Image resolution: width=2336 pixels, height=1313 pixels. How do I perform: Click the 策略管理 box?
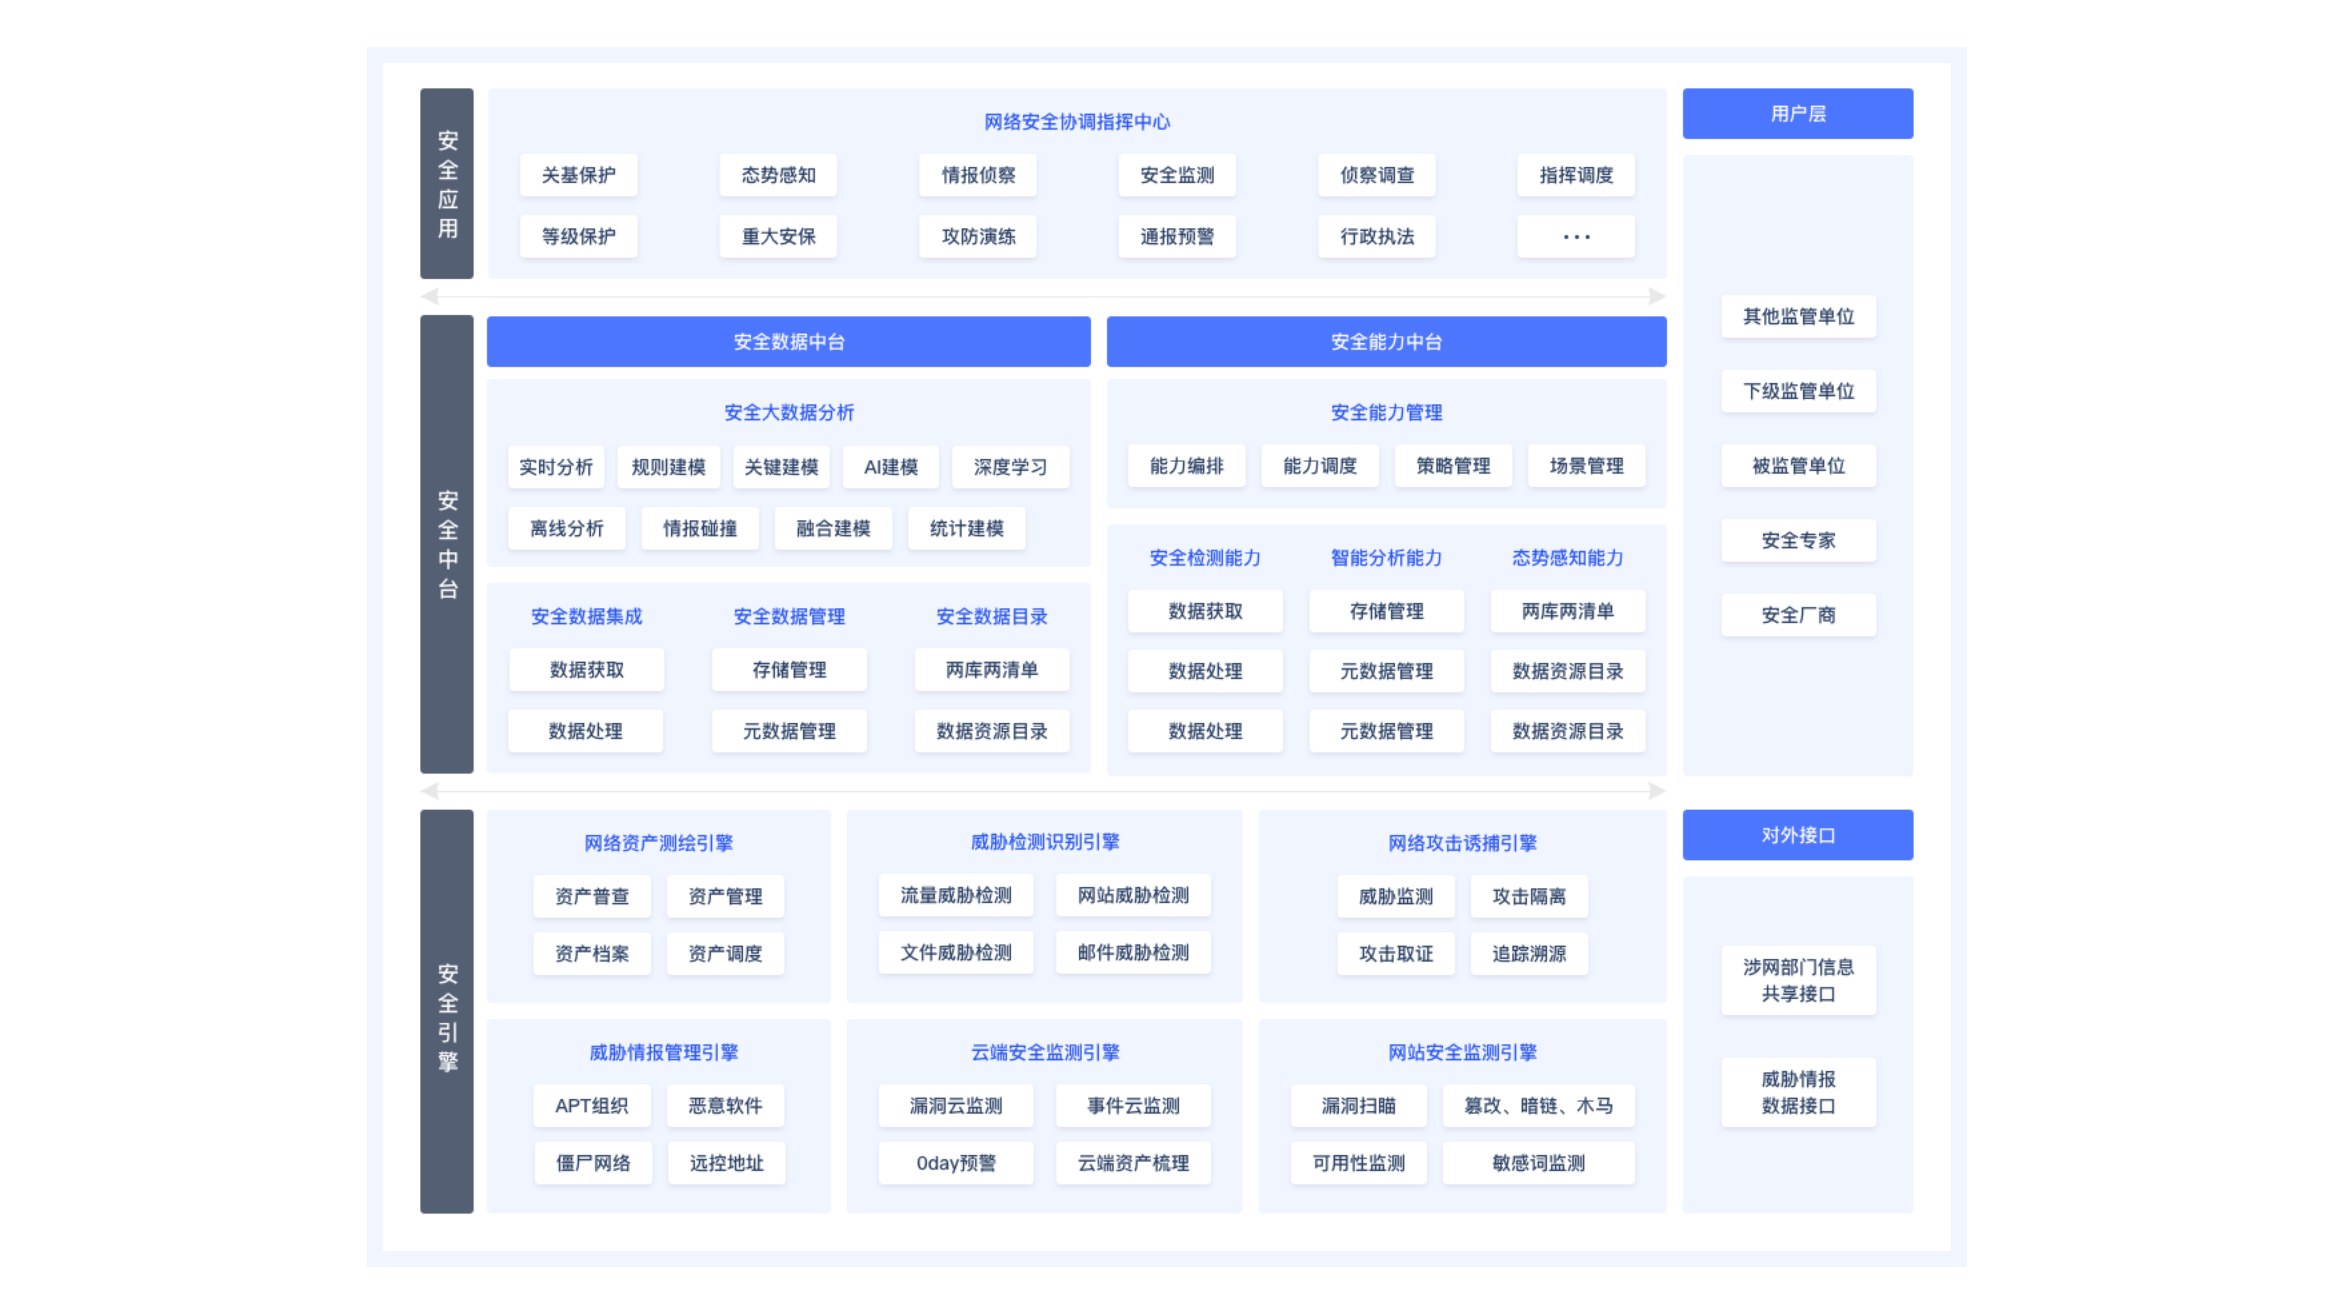coord(1453,466)
